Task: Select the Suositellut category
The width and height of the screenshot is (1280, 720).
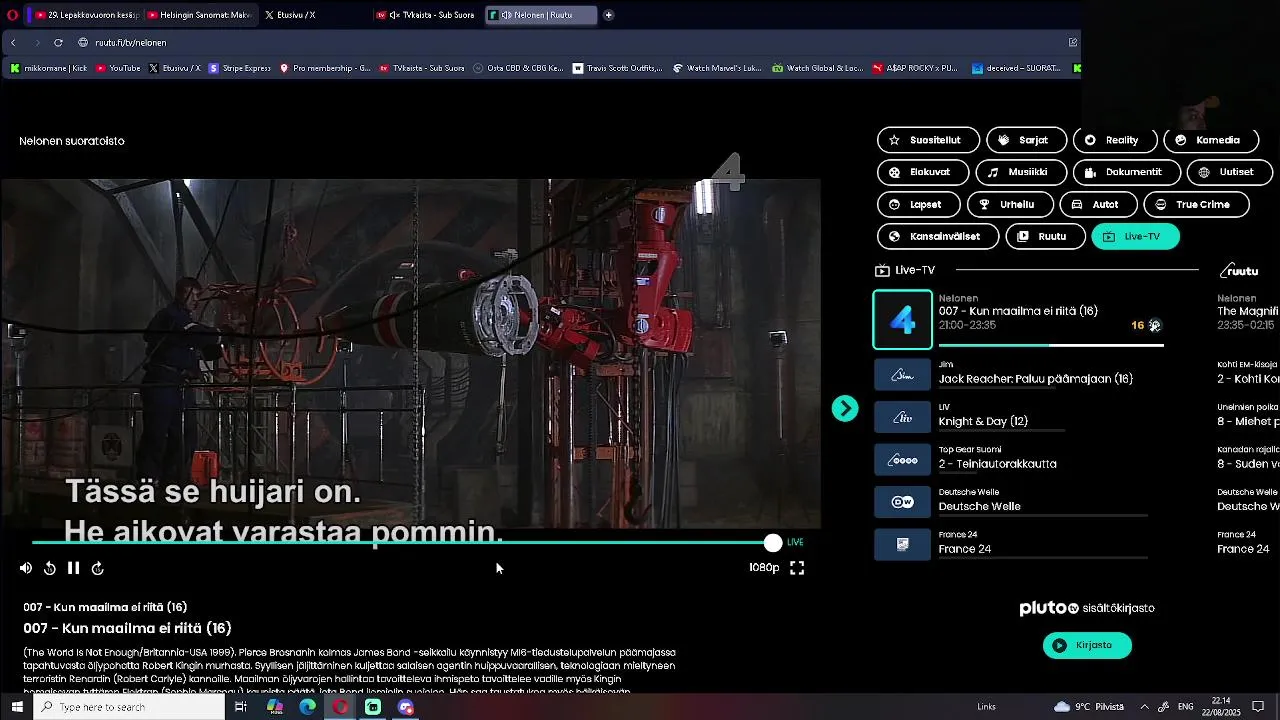Action: (x=928, y=140)
